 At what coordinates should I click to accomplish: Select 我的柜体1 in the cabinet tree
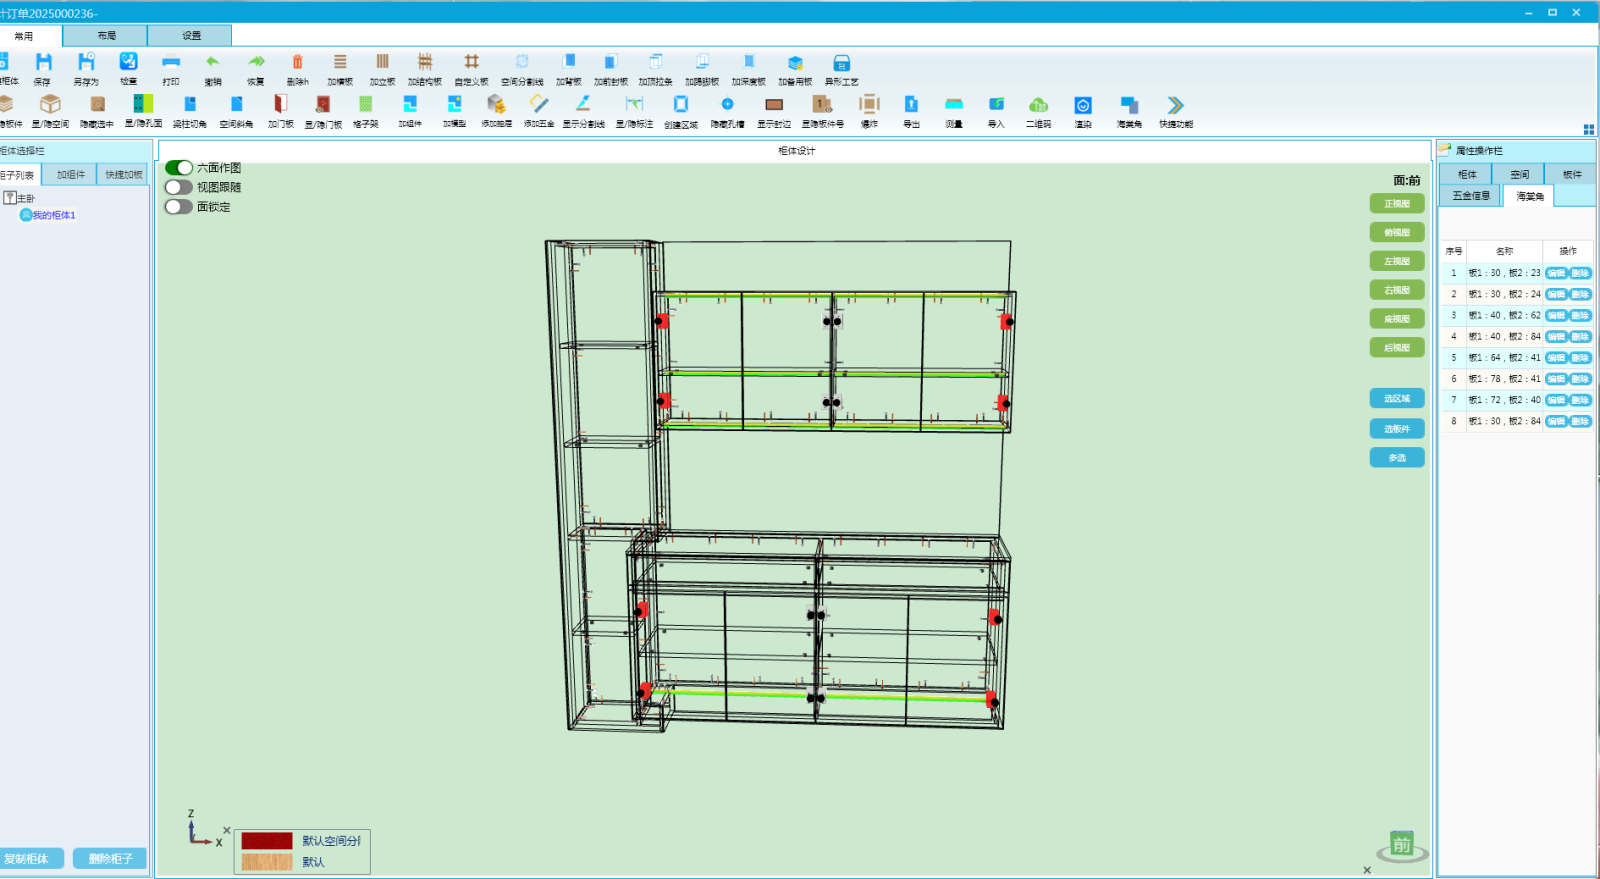pyautogui.click(x=53, y=215)
